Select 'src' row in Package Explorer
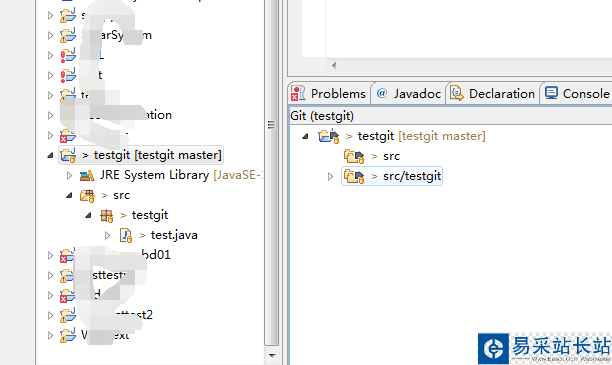This screenshot has height=365, width=612. pyautogui.click(x=105, y=195)
